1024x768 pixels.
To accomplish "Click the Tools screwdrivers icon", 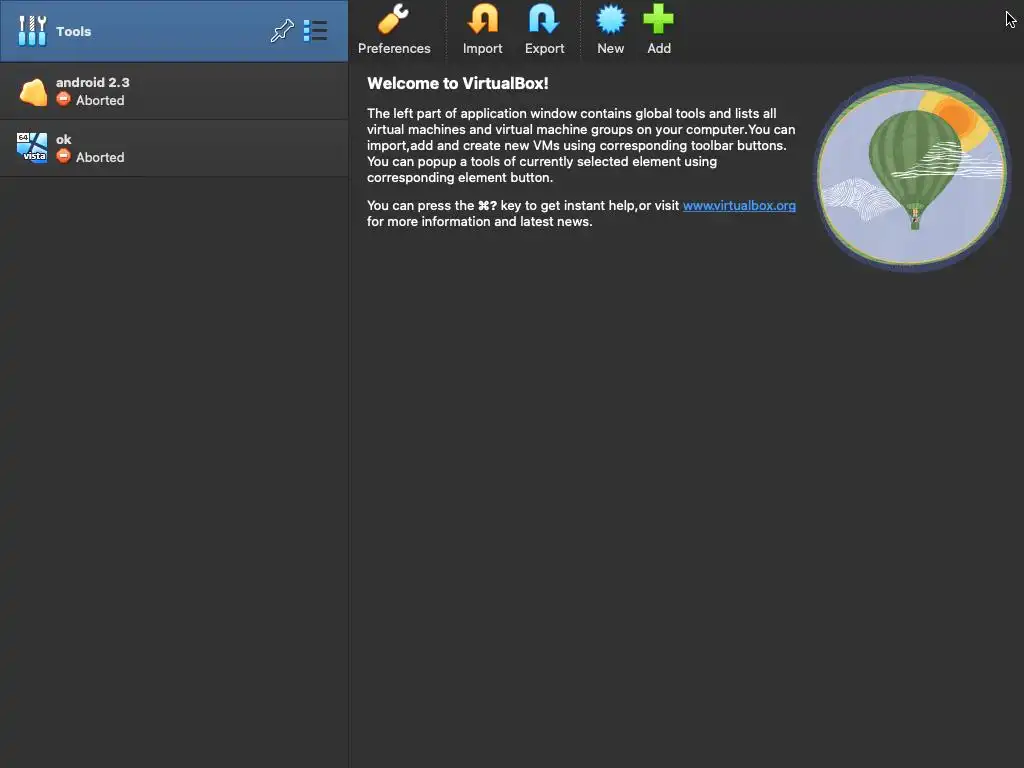I will [32, 31].
